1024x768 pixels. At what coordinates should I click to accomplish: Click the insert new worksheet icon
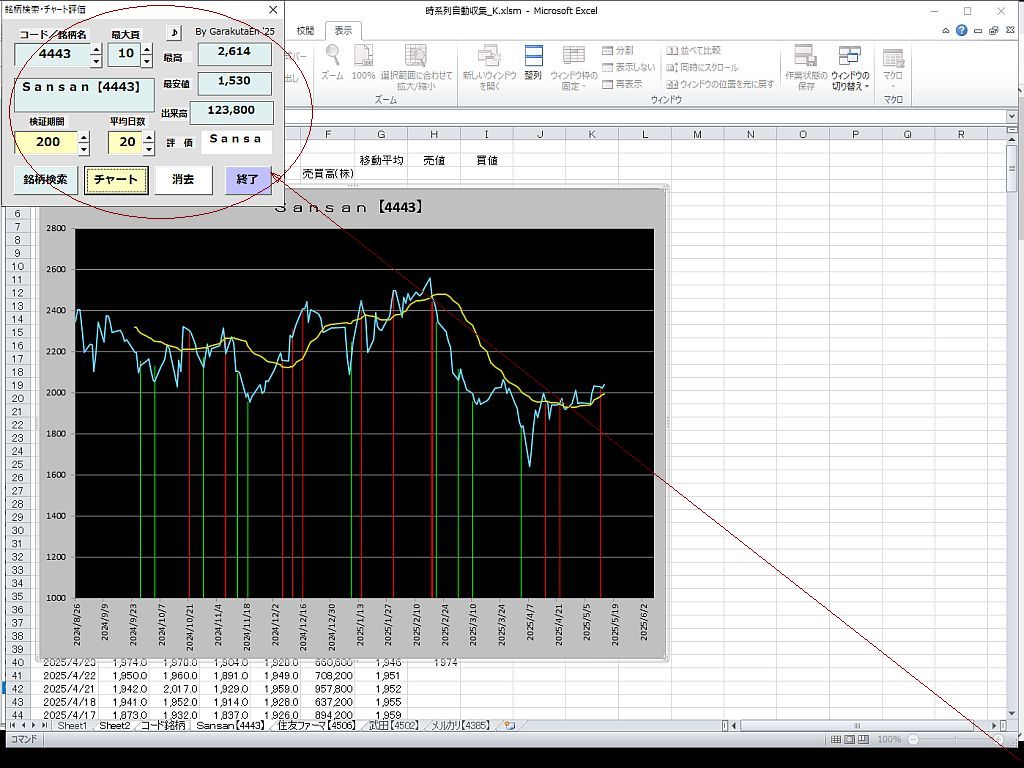[x=510, y=726]
